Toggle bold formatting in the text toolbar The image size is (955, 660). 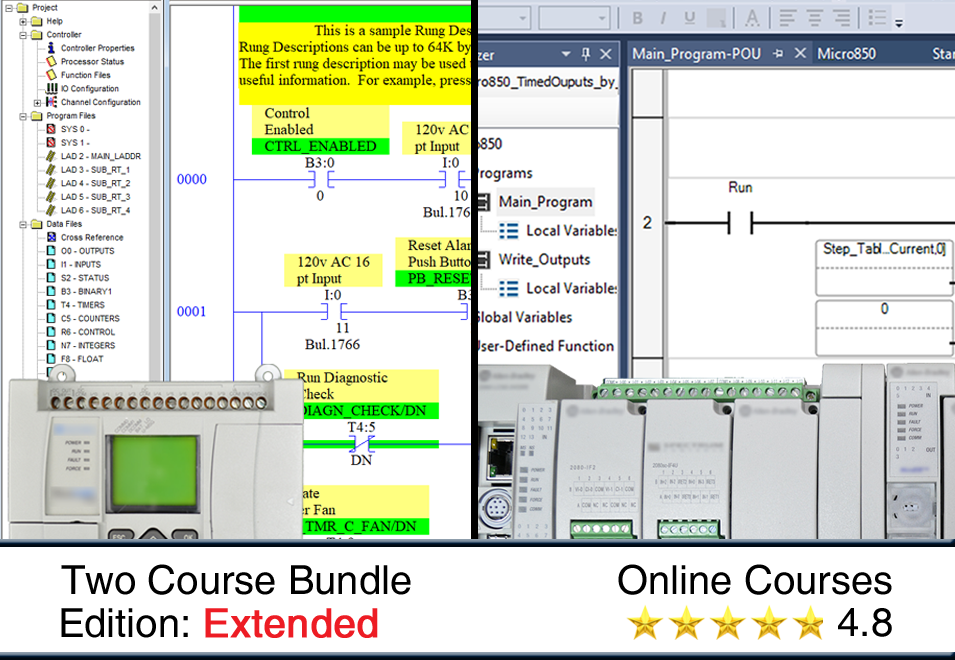coord(637,18)
